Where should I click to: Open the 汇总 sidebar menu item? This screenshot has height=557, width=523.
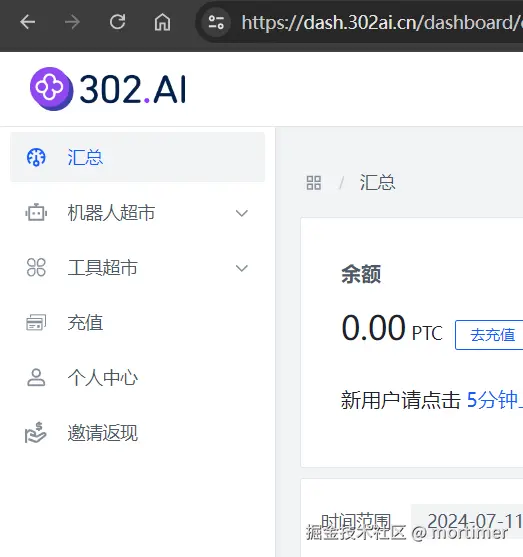pyautogui.click(x=138, y=157)
